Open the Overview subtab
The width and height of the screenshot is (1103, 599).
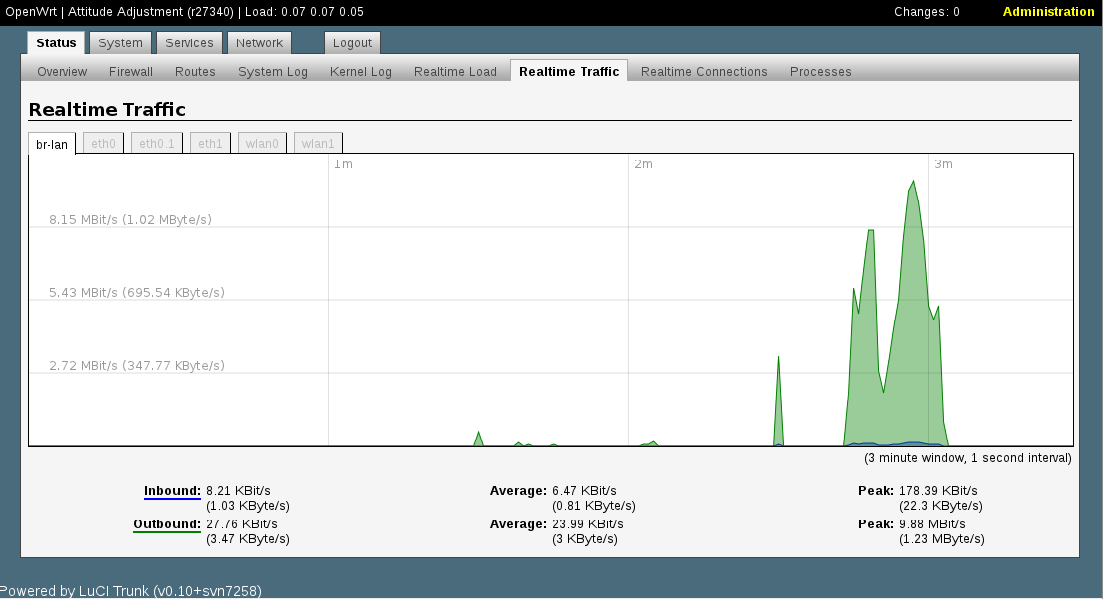[62, 72]
